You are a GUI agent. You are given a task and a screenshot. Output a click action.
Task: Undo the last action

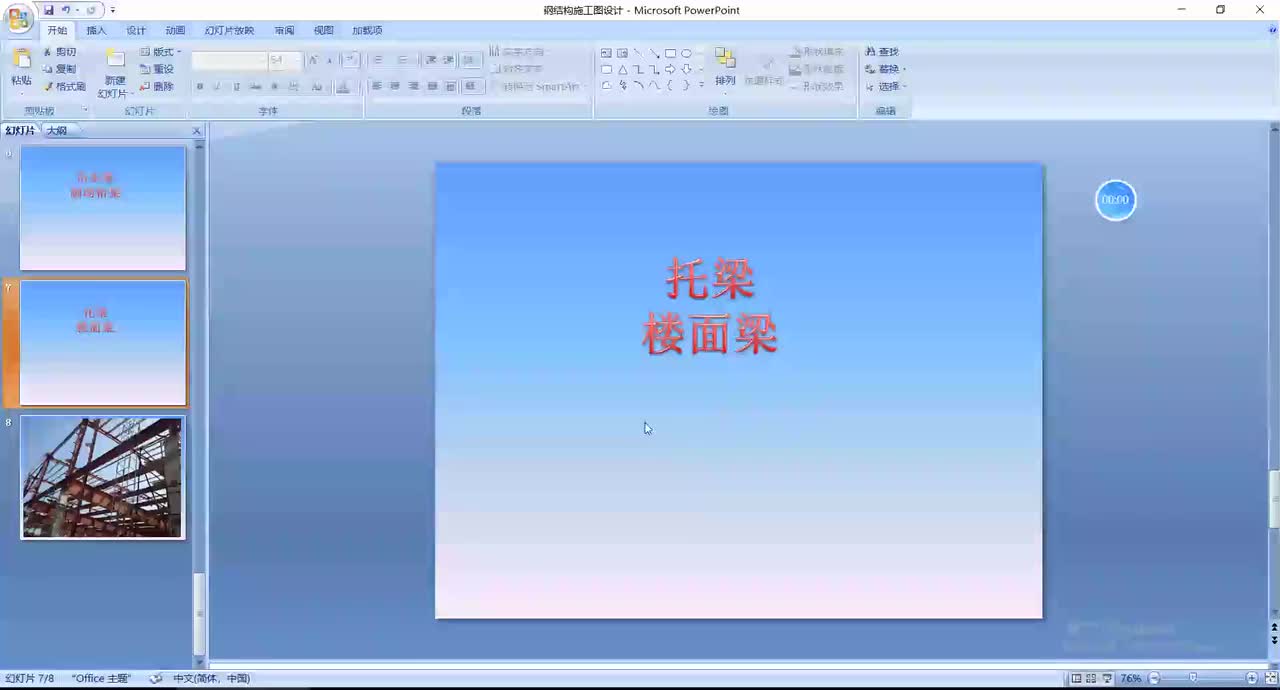[65, 10]
